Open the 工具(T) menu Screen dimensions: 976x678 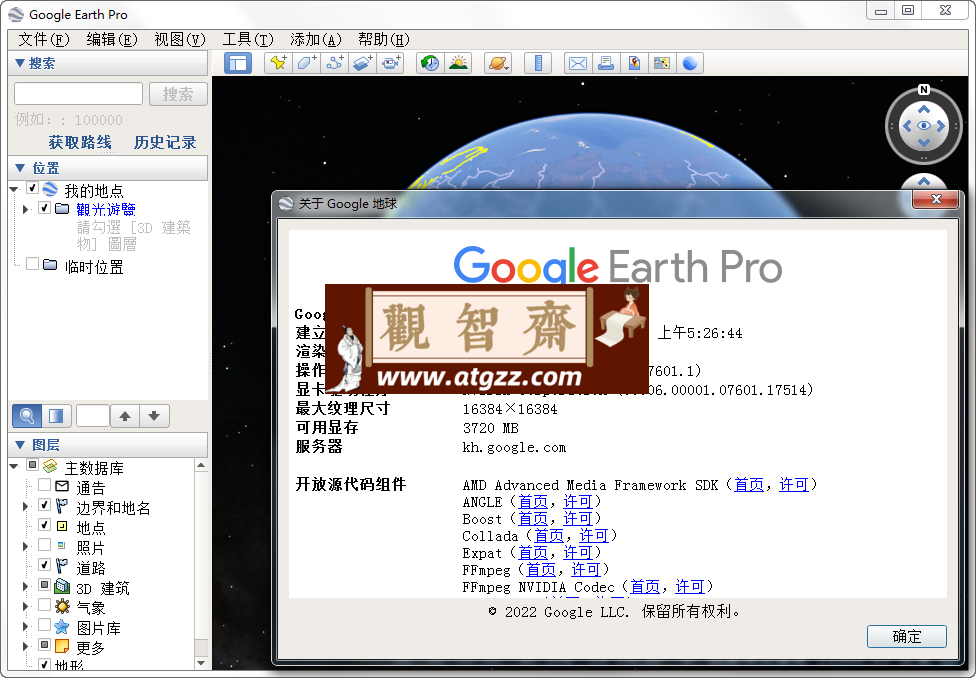[x=248, y=40]
